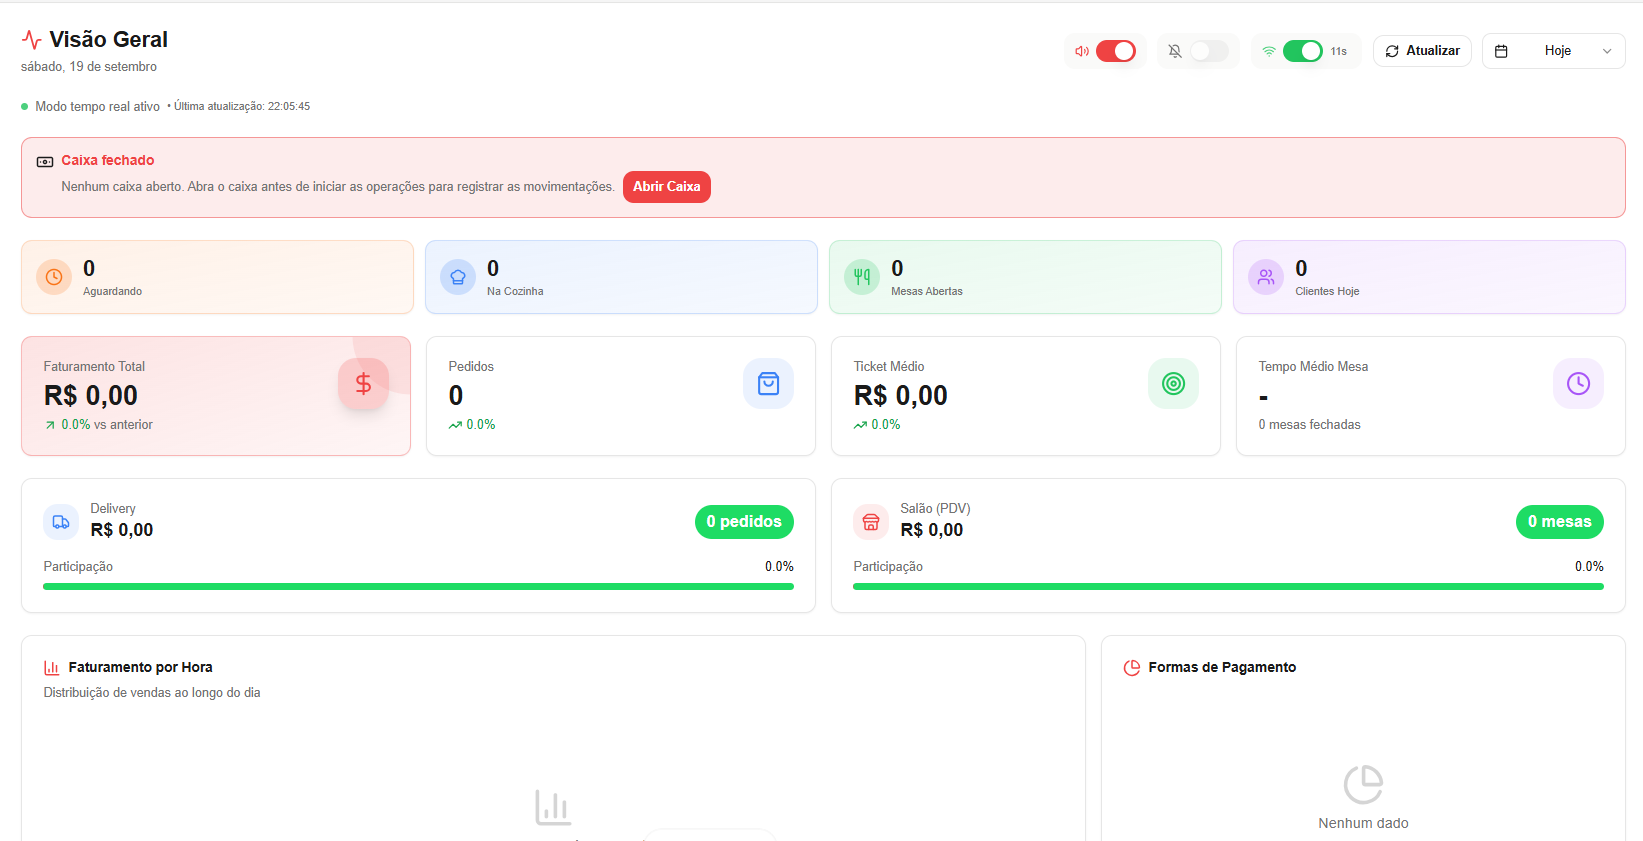This screenshot has height=841, width=1643.
Task: Click the dollar sign icon on Faturamento Total
Action: (363, 384)
